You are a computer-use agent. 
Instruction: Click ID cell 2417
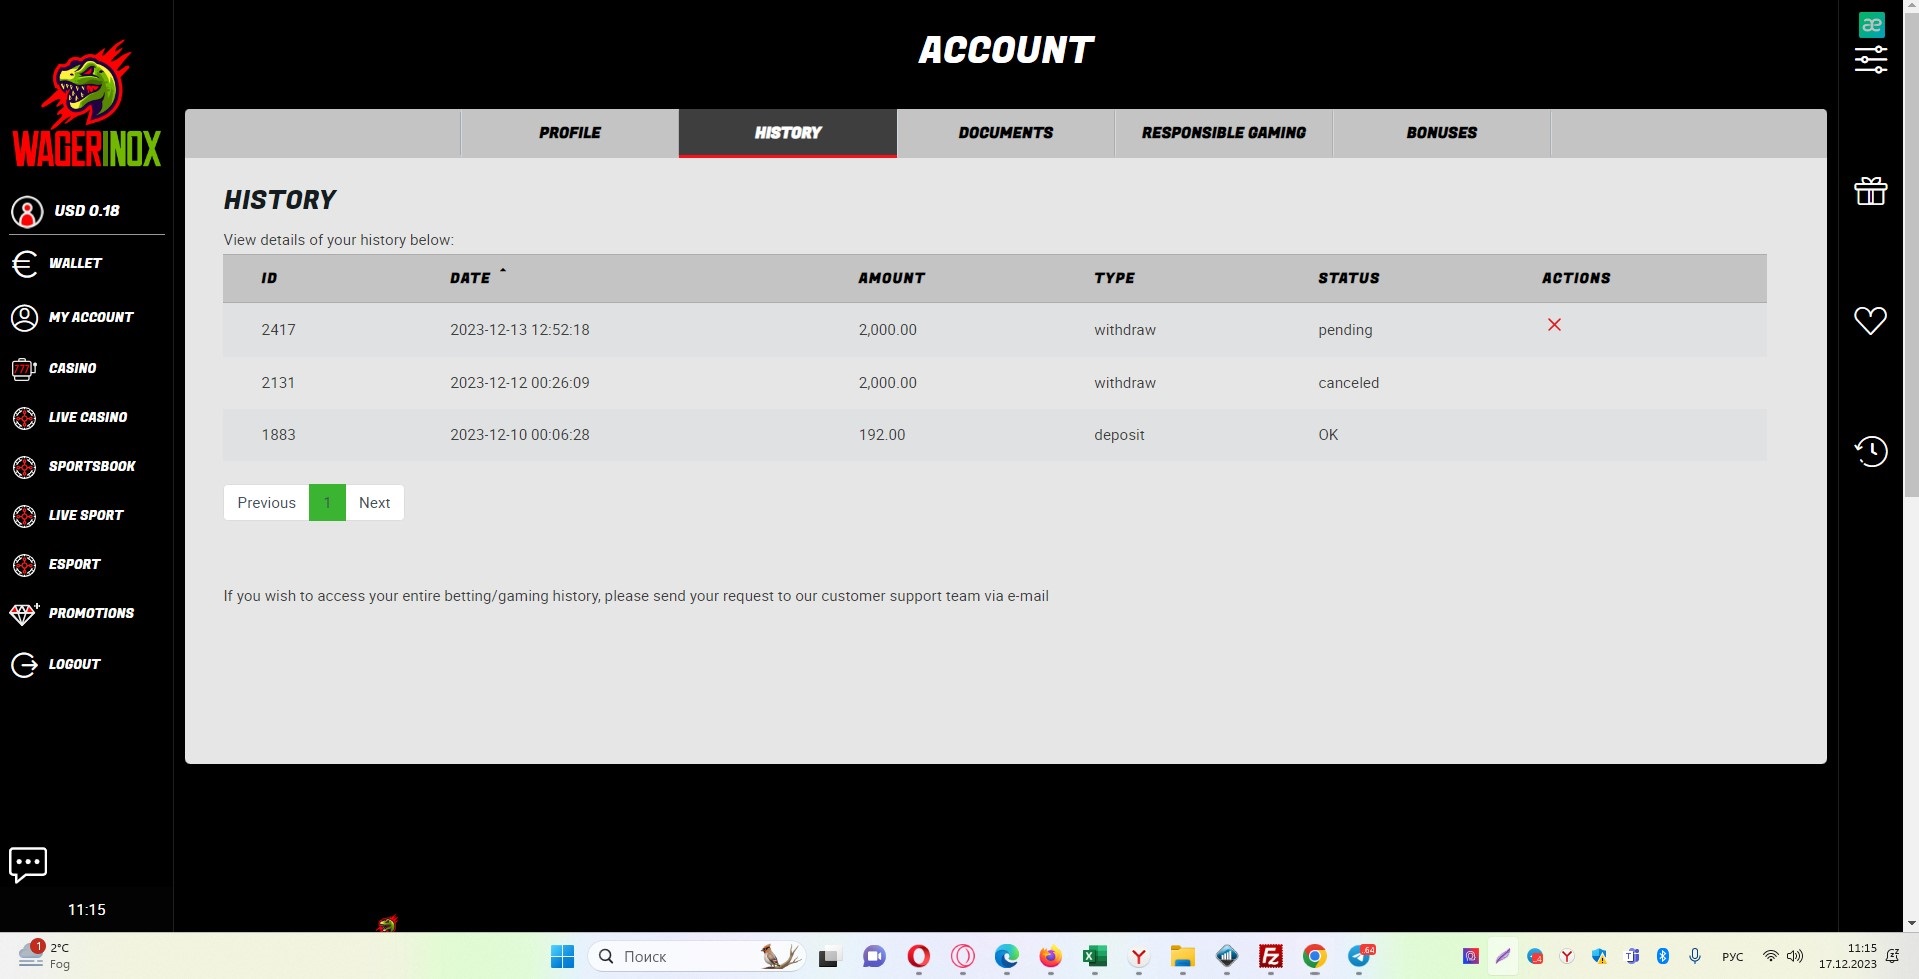[278, 330]
